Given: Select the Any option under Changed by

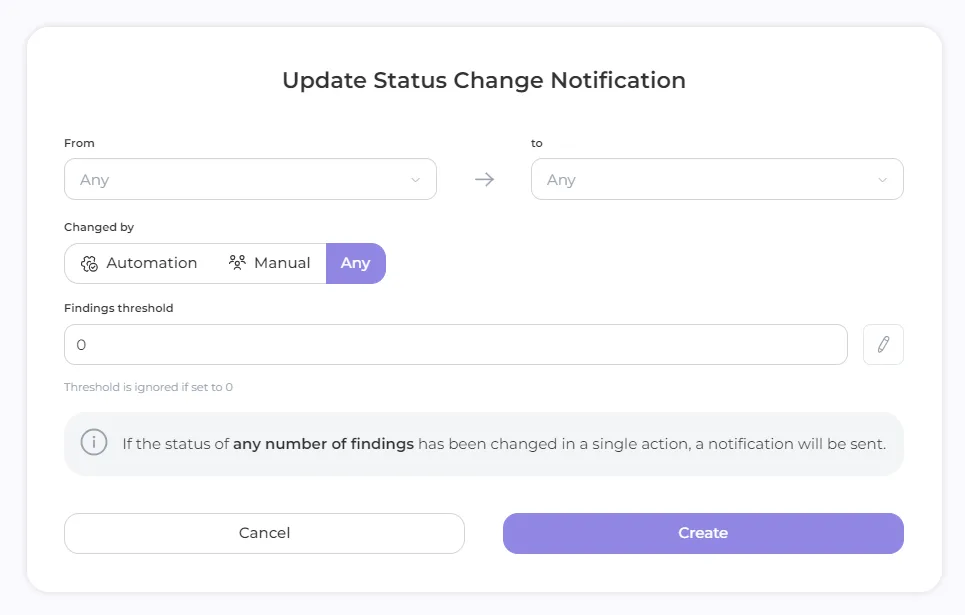Looking at the screenshot, I should 355,263.
